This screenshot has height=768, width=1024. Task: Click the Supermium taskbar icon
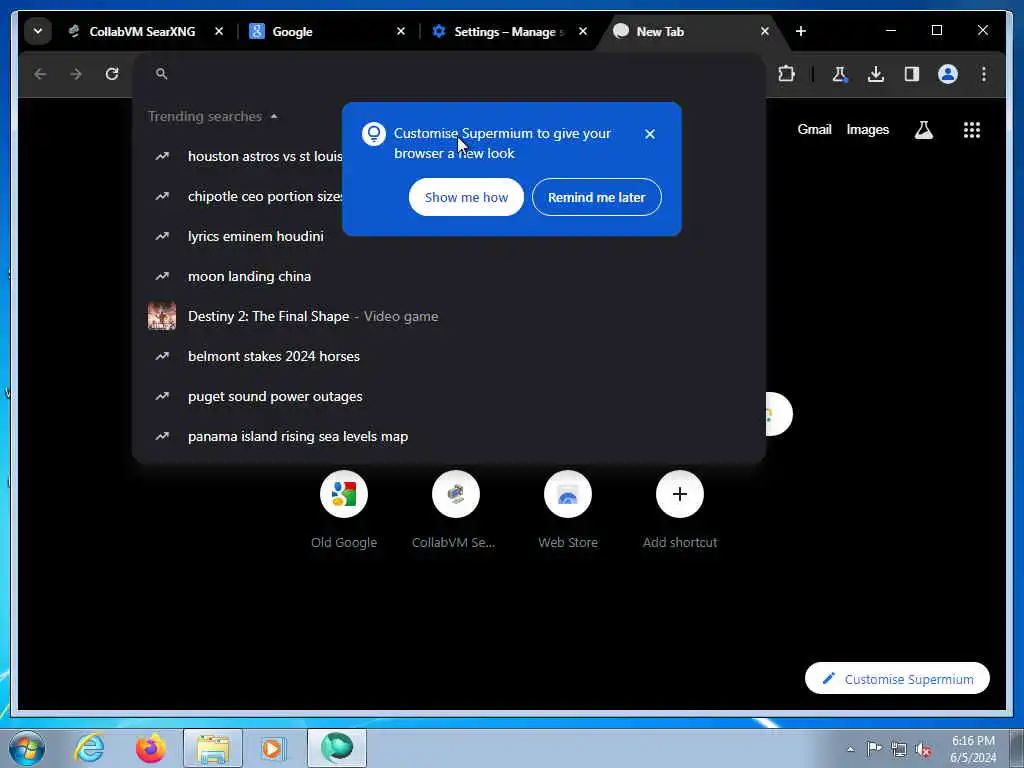pos(337,748)
